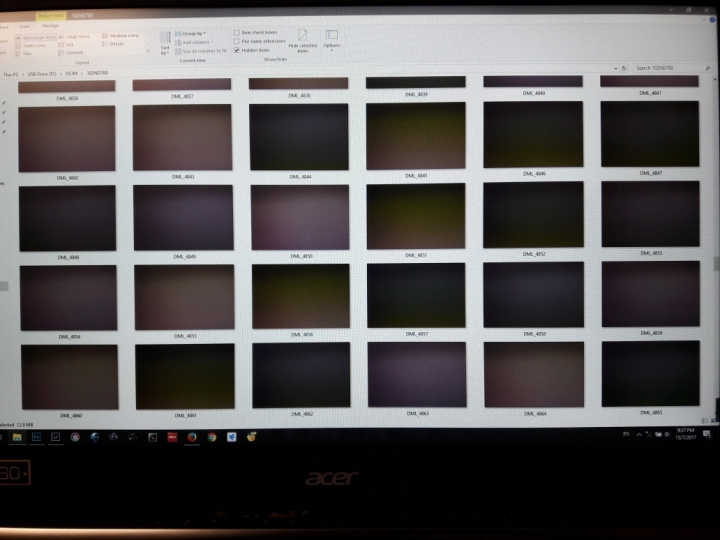Choose Tiles layout
Screen dimensions: 720x540
click(23, 54)
